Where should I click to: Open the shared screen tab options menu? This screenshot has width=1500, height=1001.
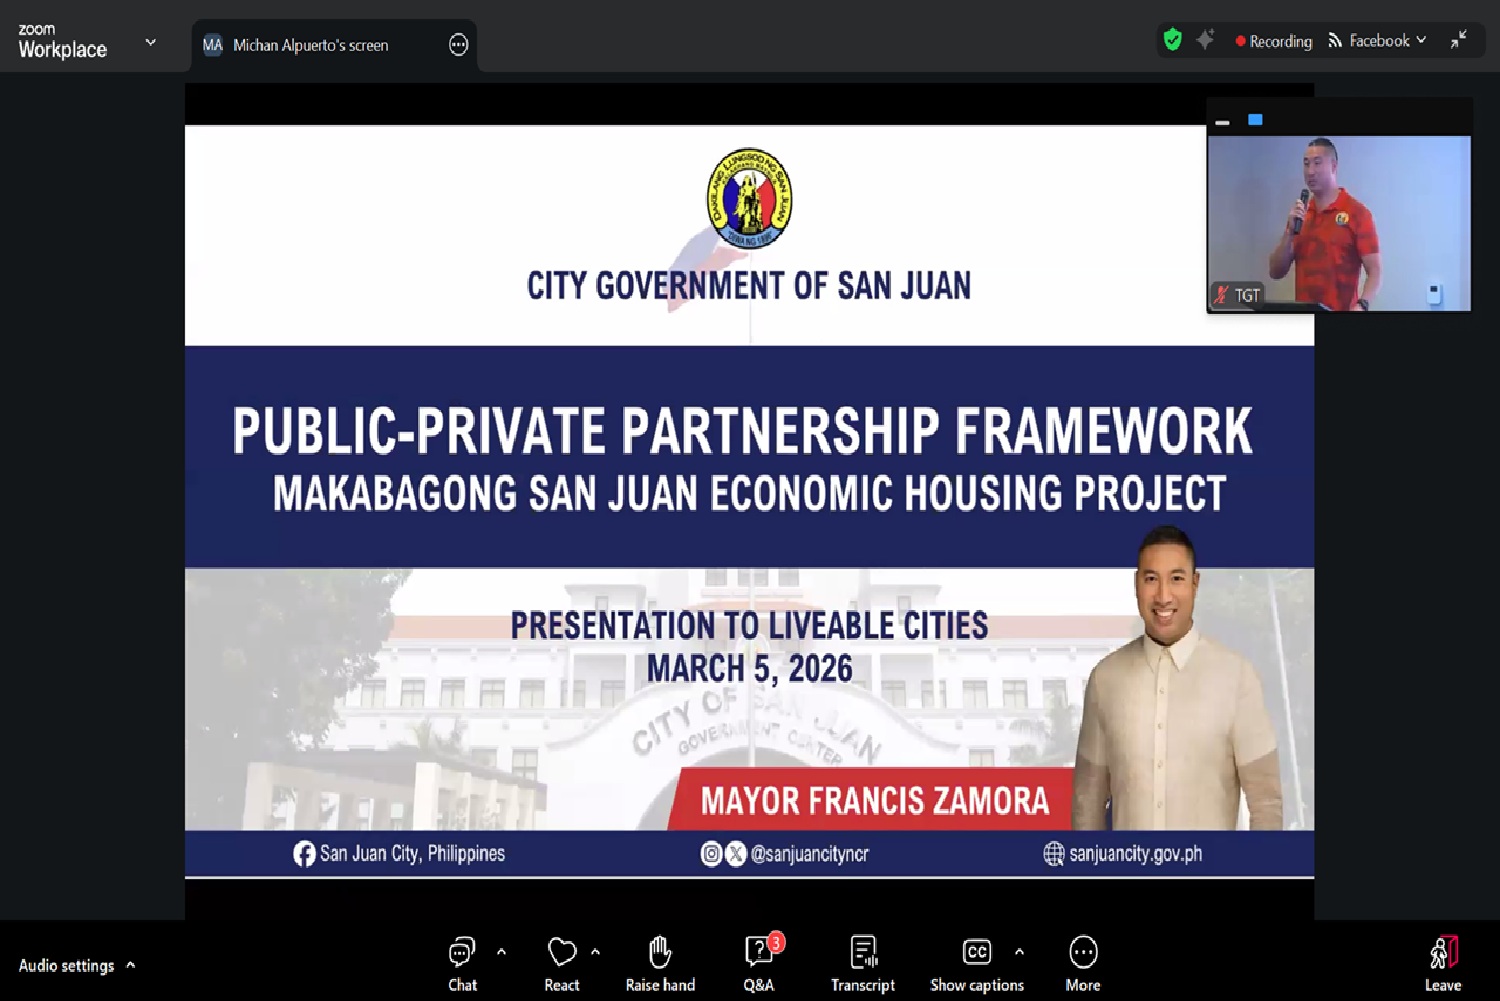[x=458, y=45]
